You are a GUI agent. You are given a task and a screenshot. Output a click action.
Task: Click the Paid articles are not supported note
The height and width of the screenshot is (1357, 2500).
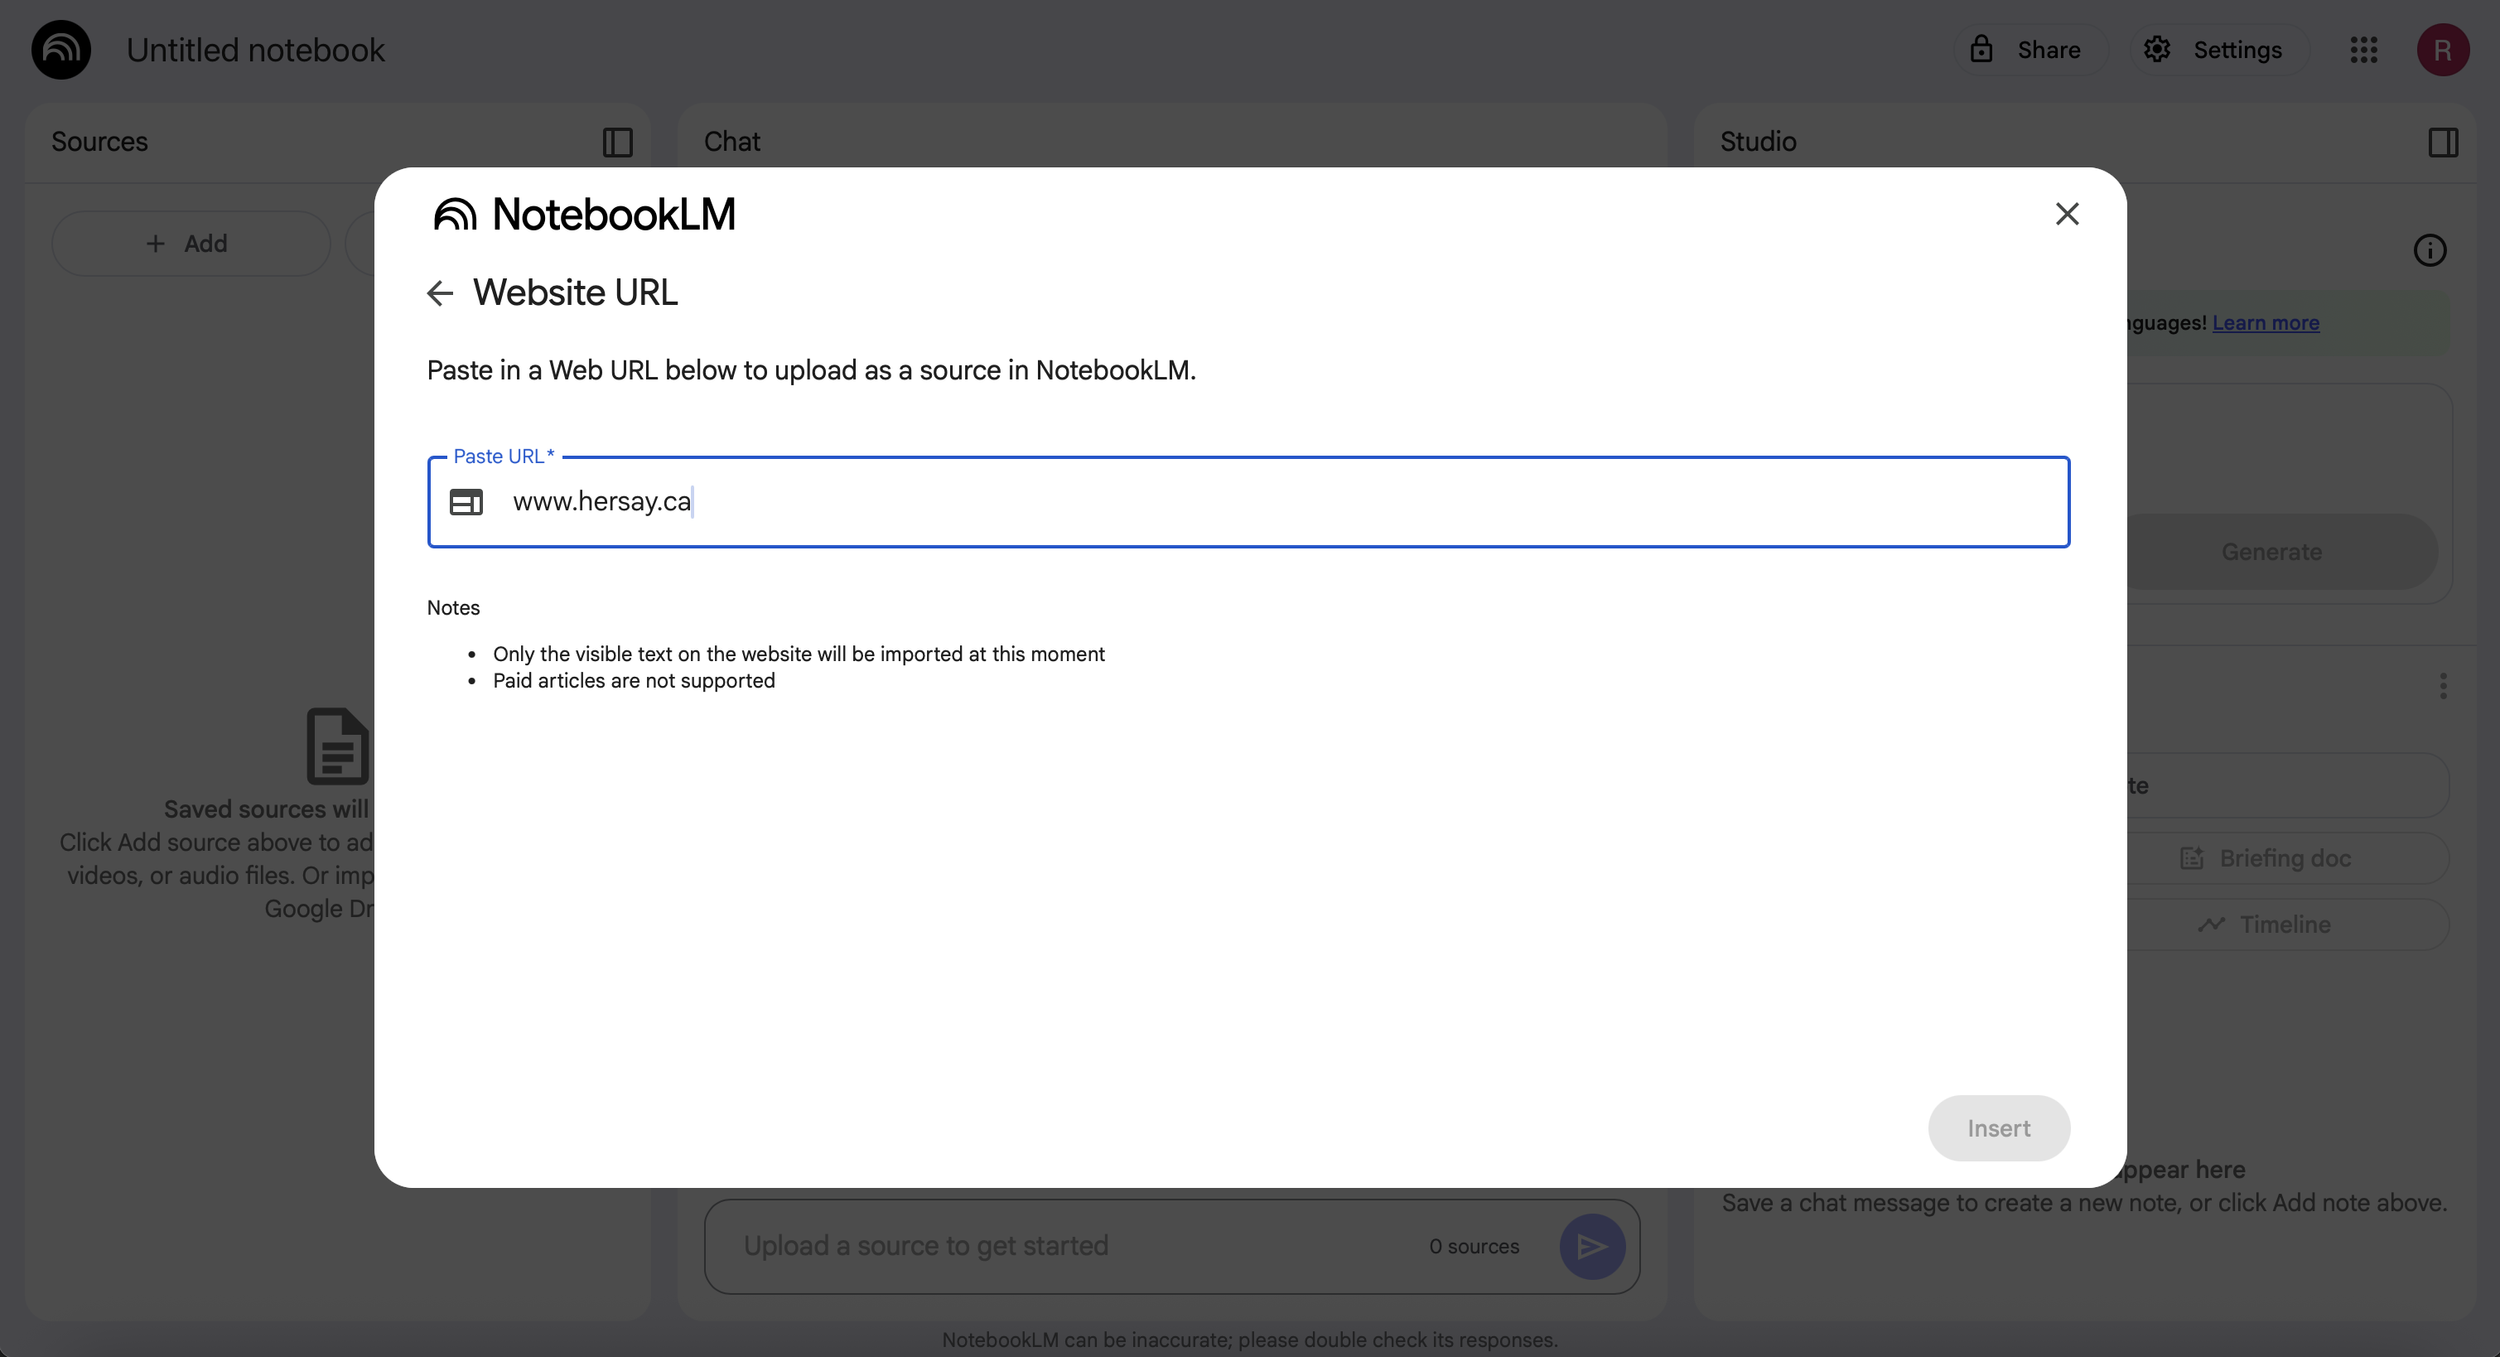pyautogui.click(x=634, y=681)
